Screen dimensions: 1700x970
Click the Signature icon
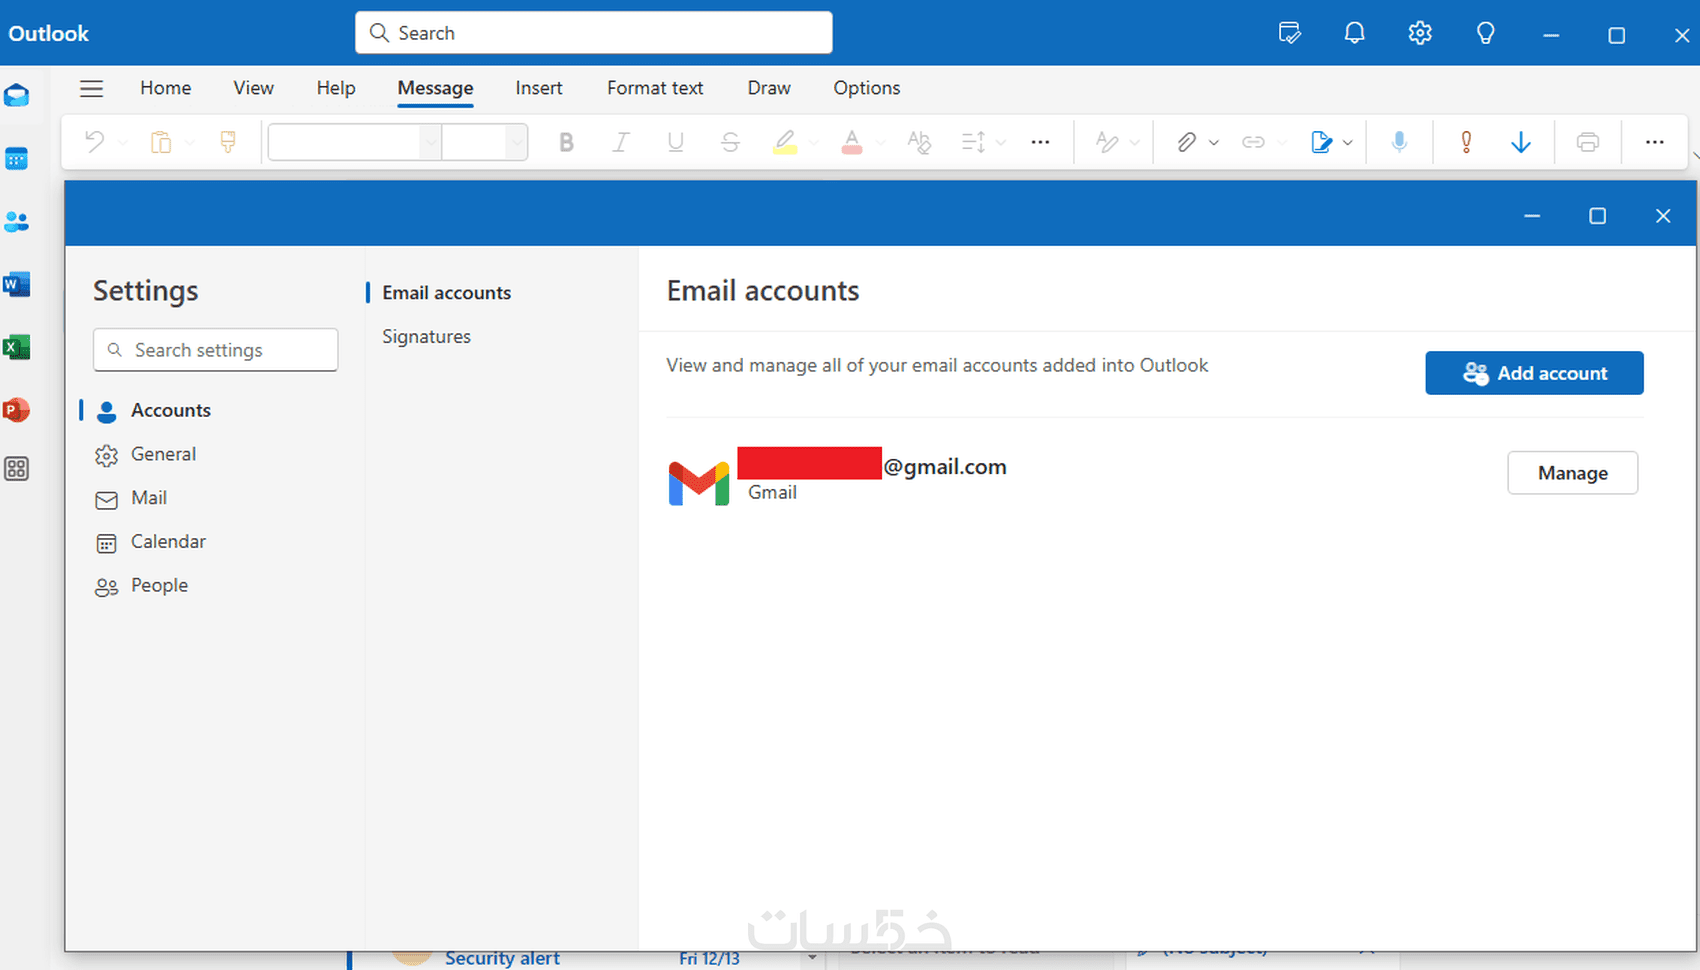click(x=1321, y=142)
